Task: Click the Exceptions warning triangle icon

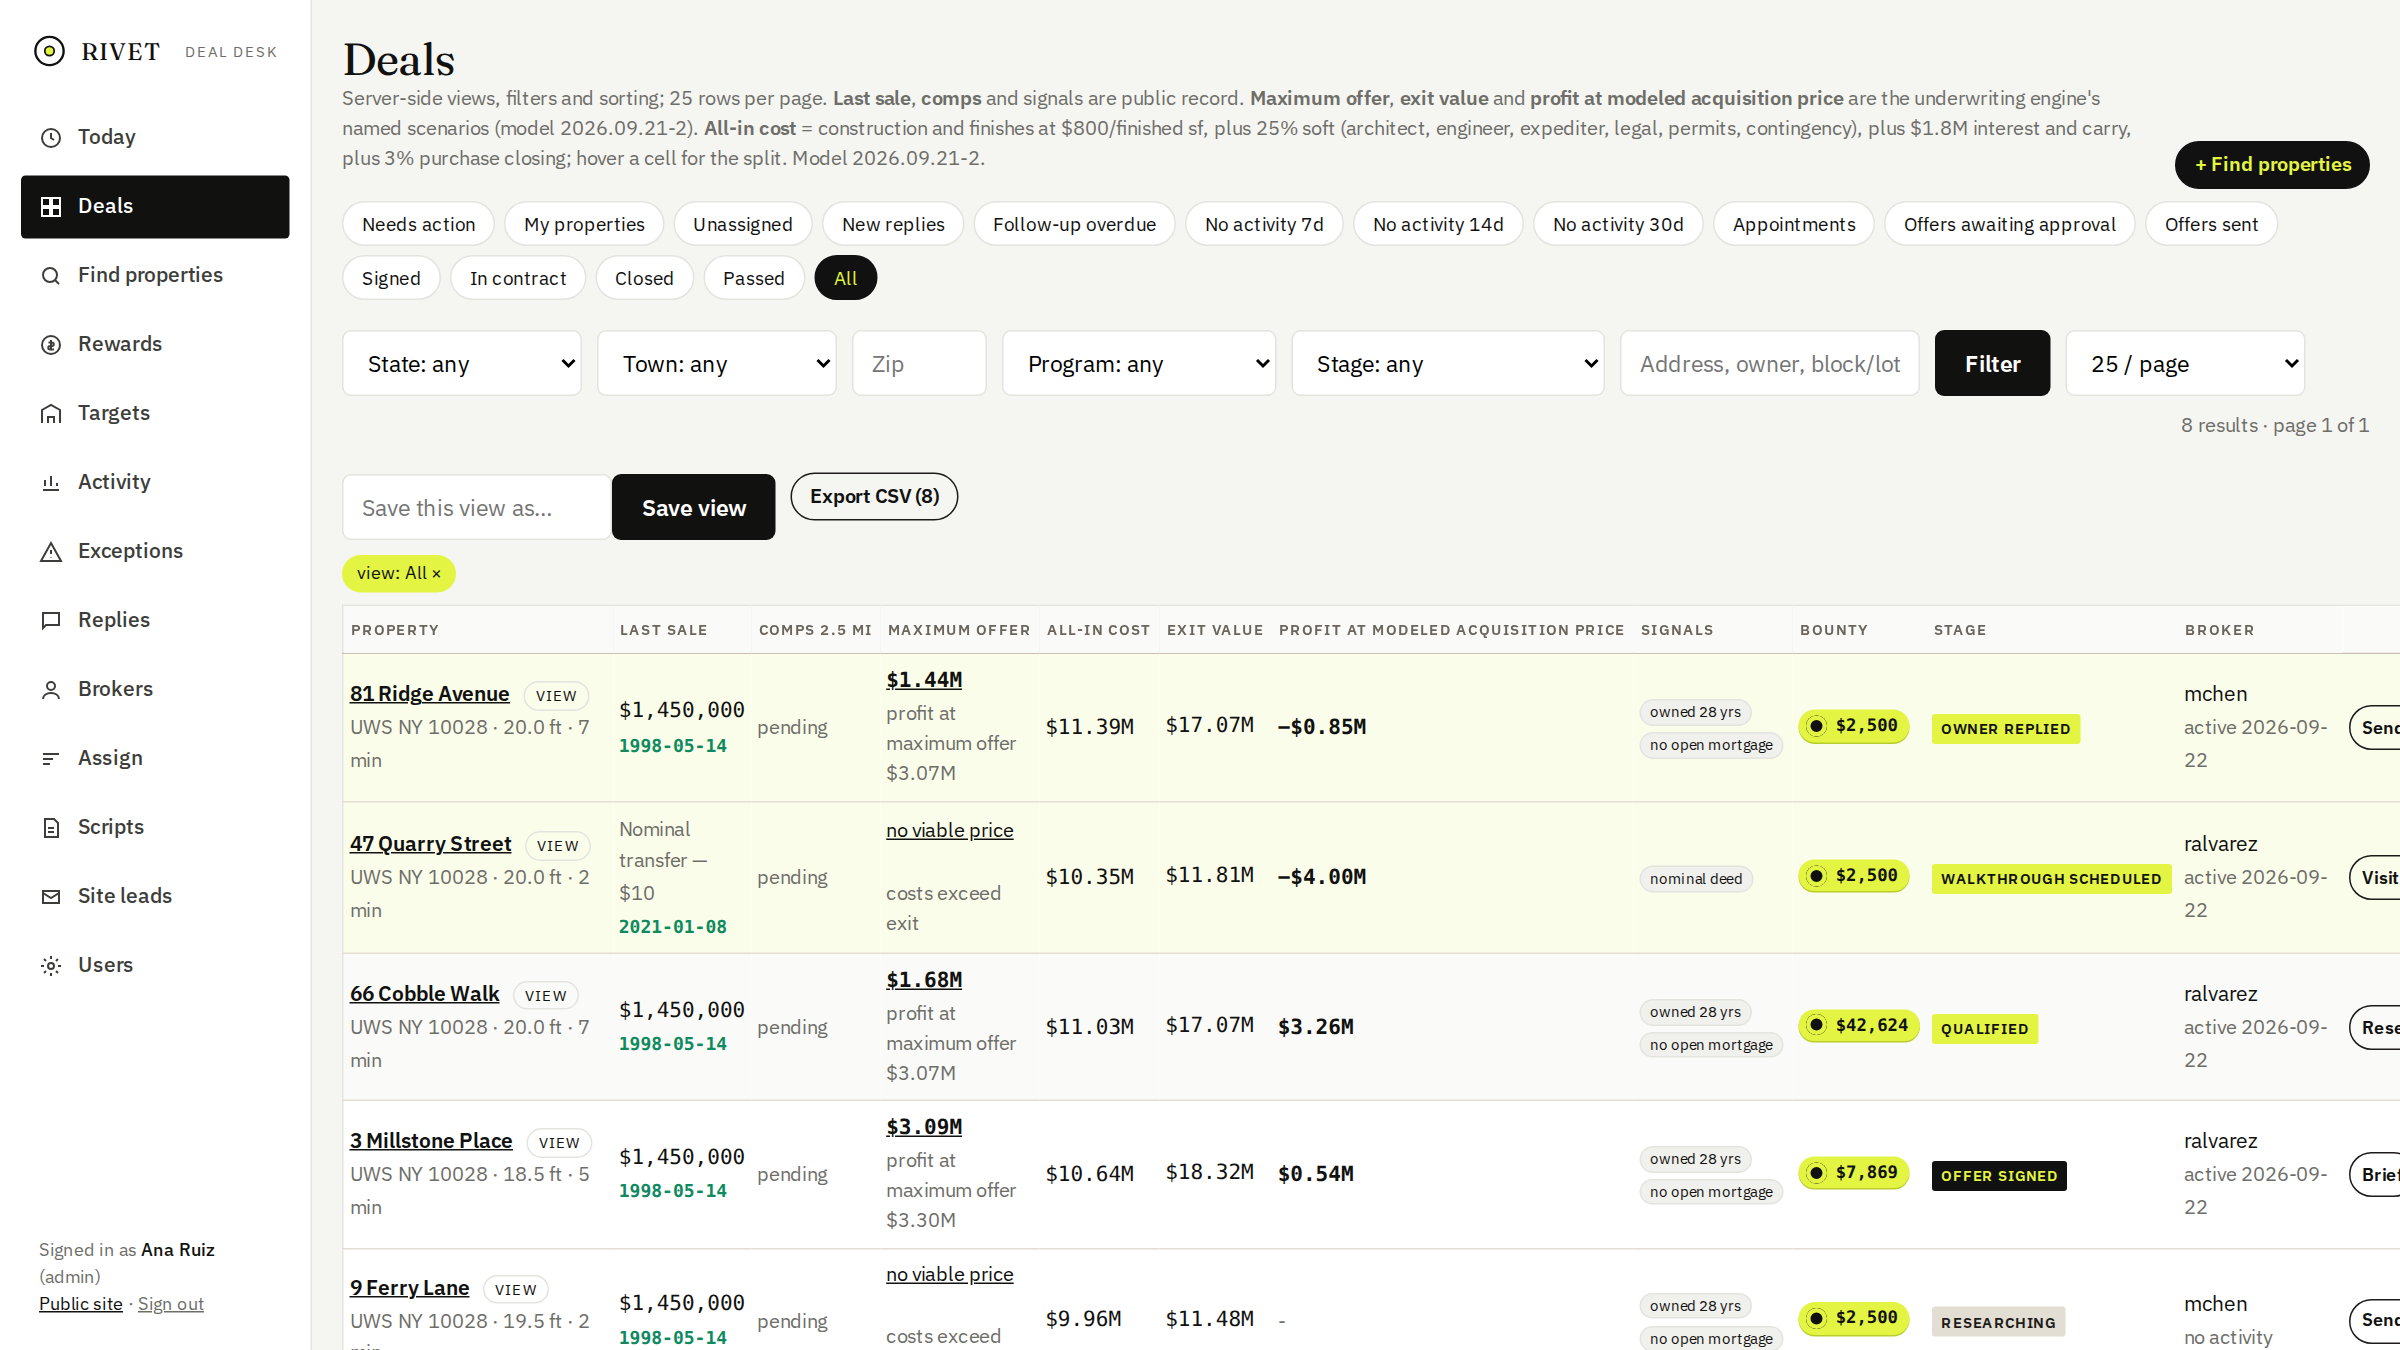Action: 51,551
